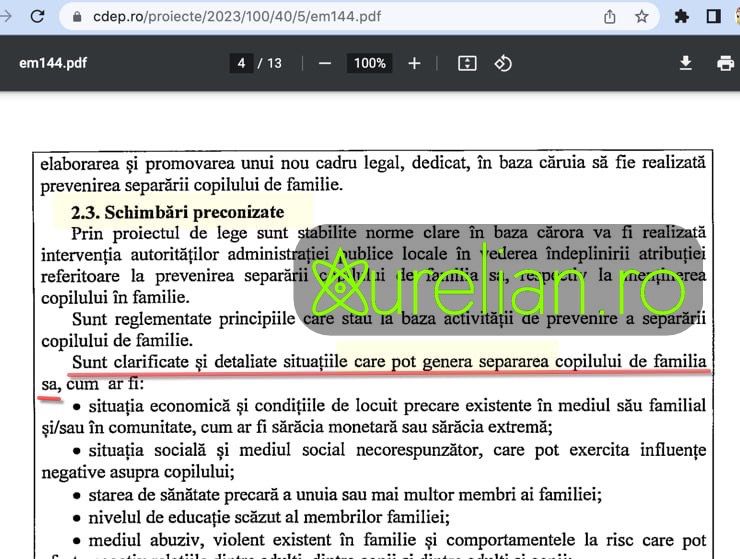The image size is (740, 559).
Task: Bookmark this page with the star icon
Action: [642, 17]
